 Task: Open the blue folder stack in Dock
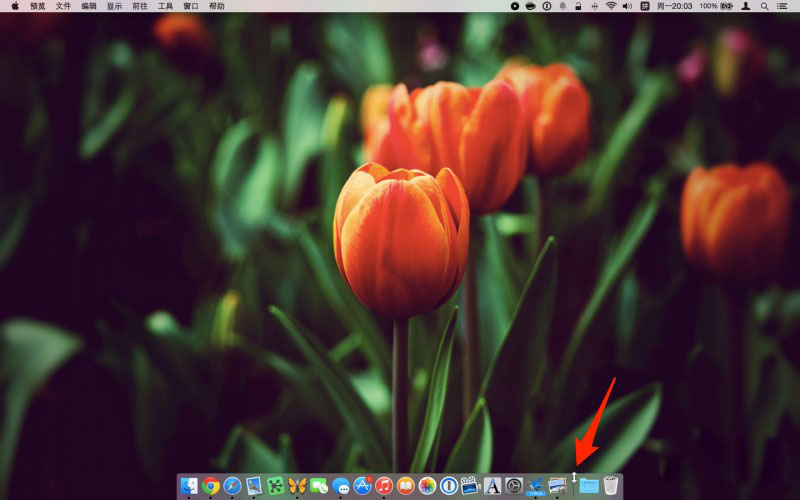[589, 486]
